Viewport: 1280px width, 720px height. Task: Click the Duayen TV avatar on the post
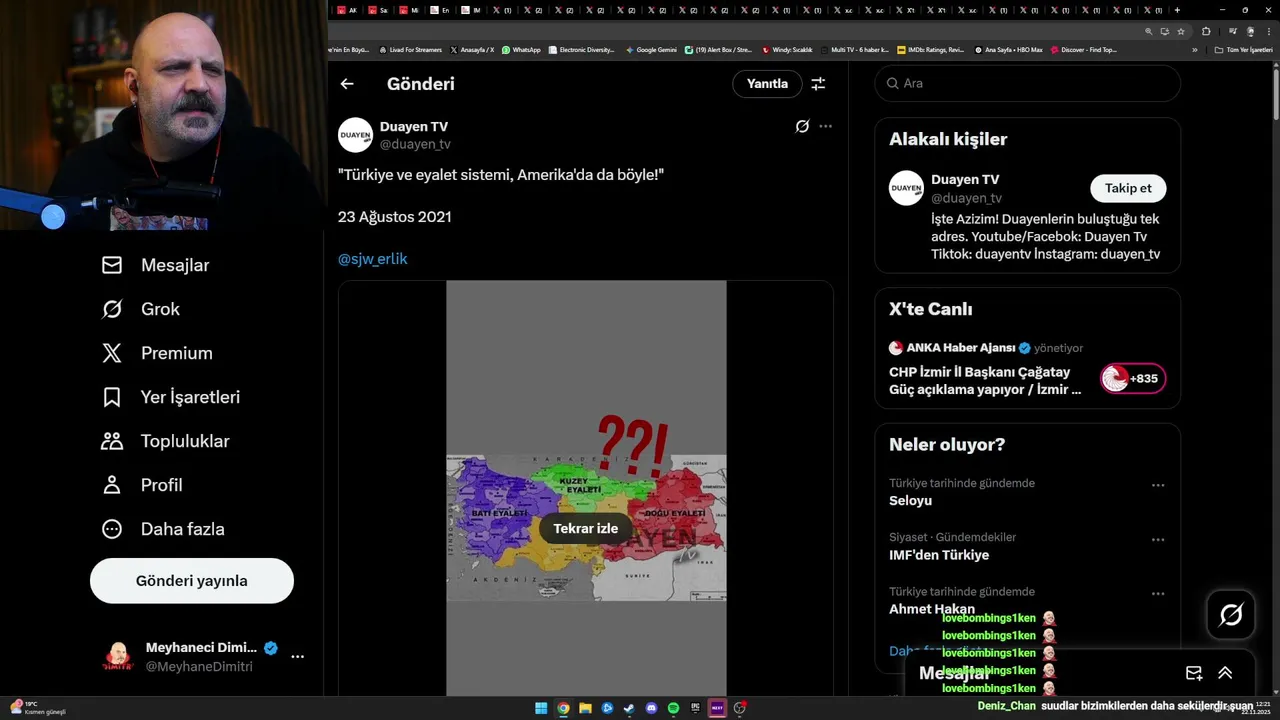(355, 135)
